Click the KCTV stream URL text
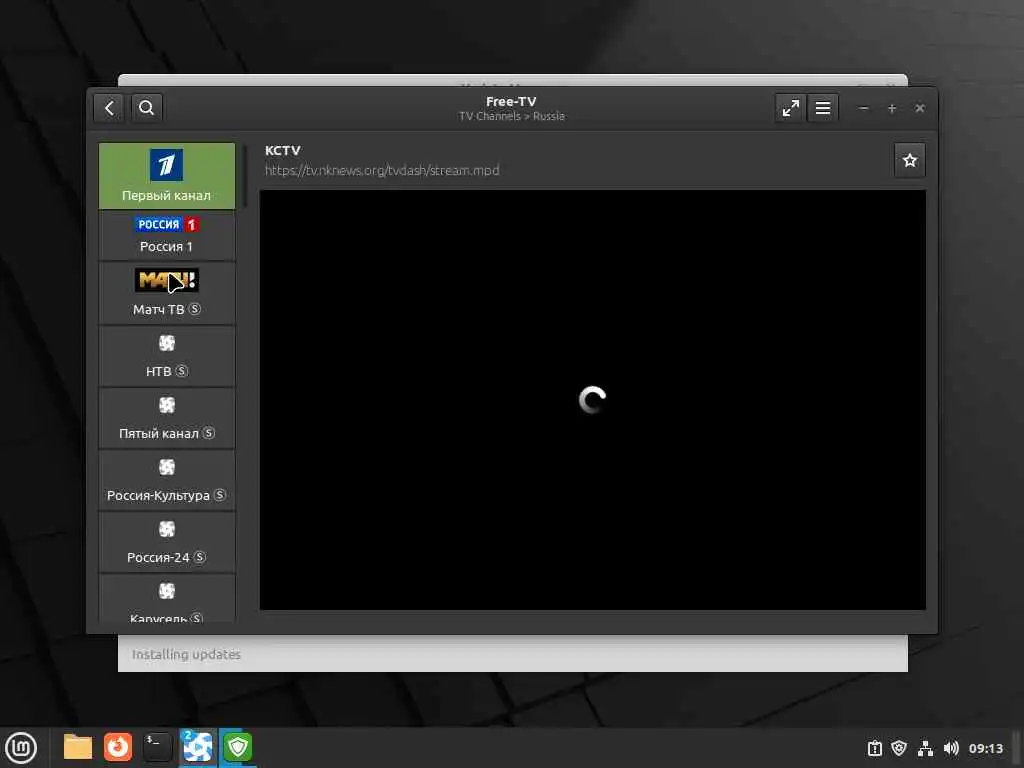The width and height of the screenshot is (1024, 768). [382, 170]
